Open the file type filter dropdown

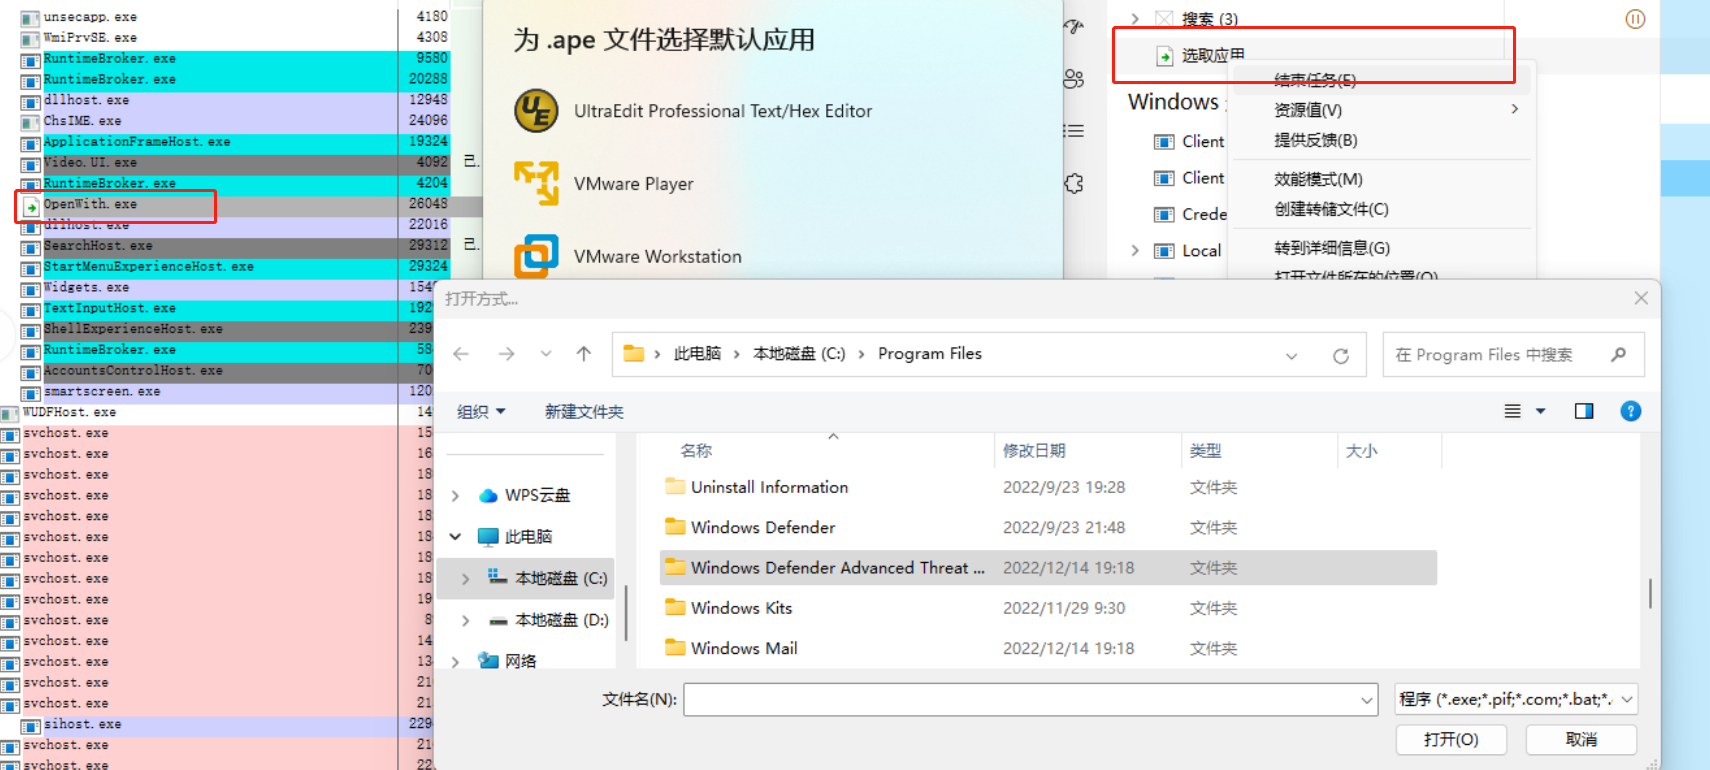1627,699
